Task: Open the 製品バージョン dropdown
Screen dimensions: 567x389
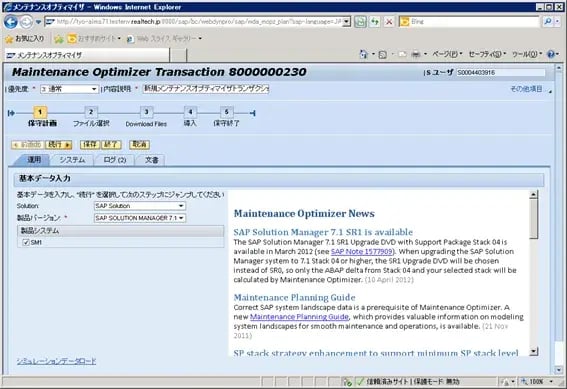Action: (x=140, y=218)
